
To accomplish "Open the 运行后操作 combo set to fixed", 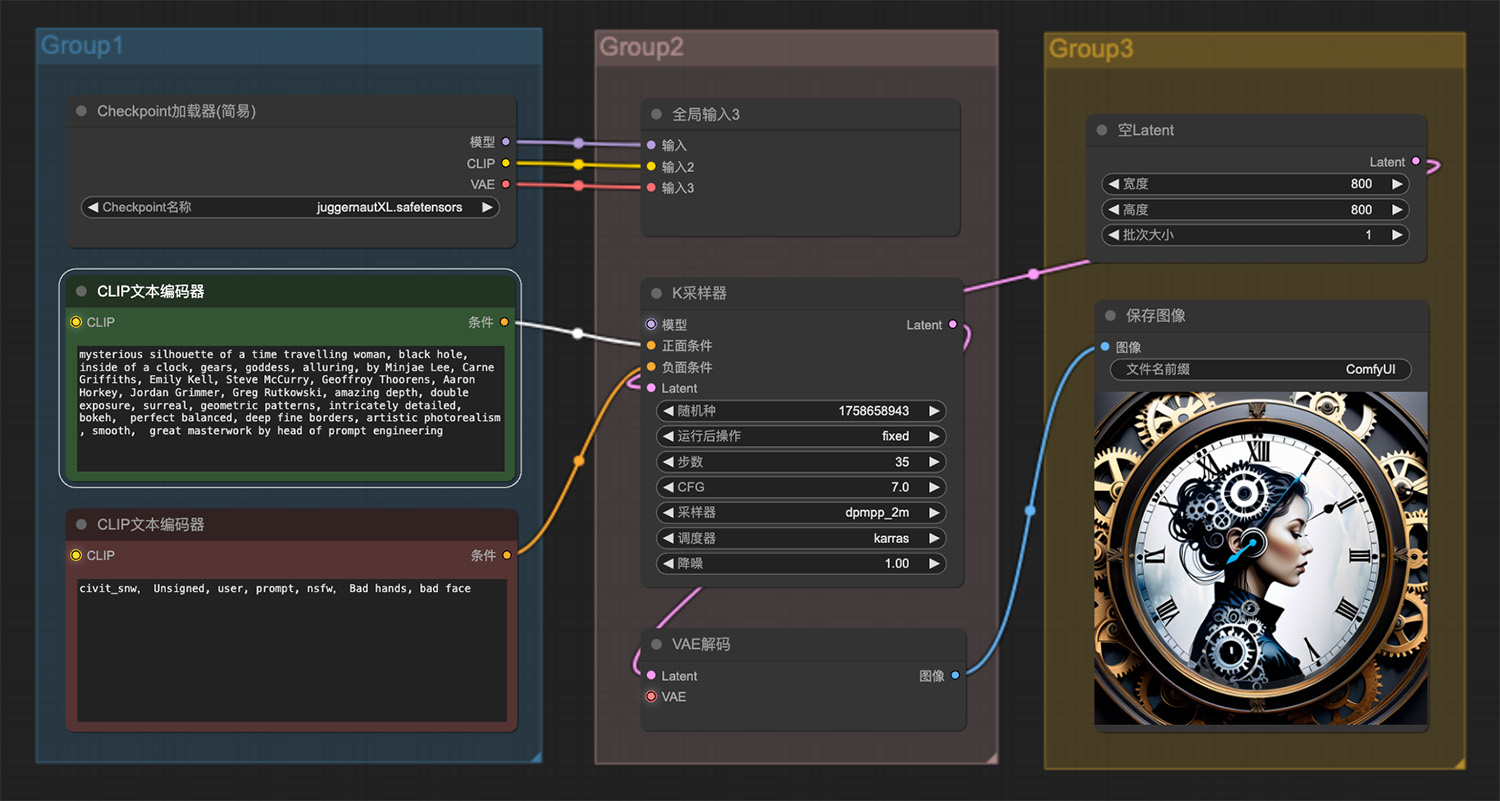I will click(801, 436).
